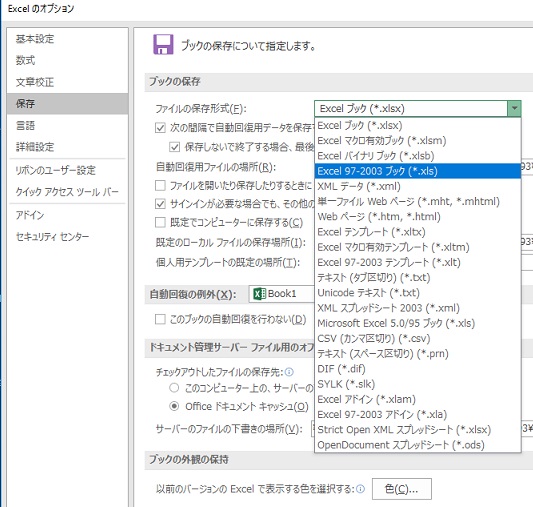Choose XML スプレッドシート 2003 (*.xml)
533x507 pixels.
click(418, 308)
